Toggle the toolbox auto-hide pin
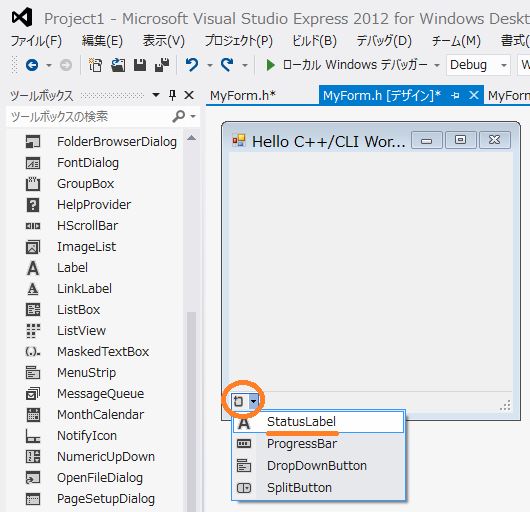530x512 pixels. click(173, 95)
